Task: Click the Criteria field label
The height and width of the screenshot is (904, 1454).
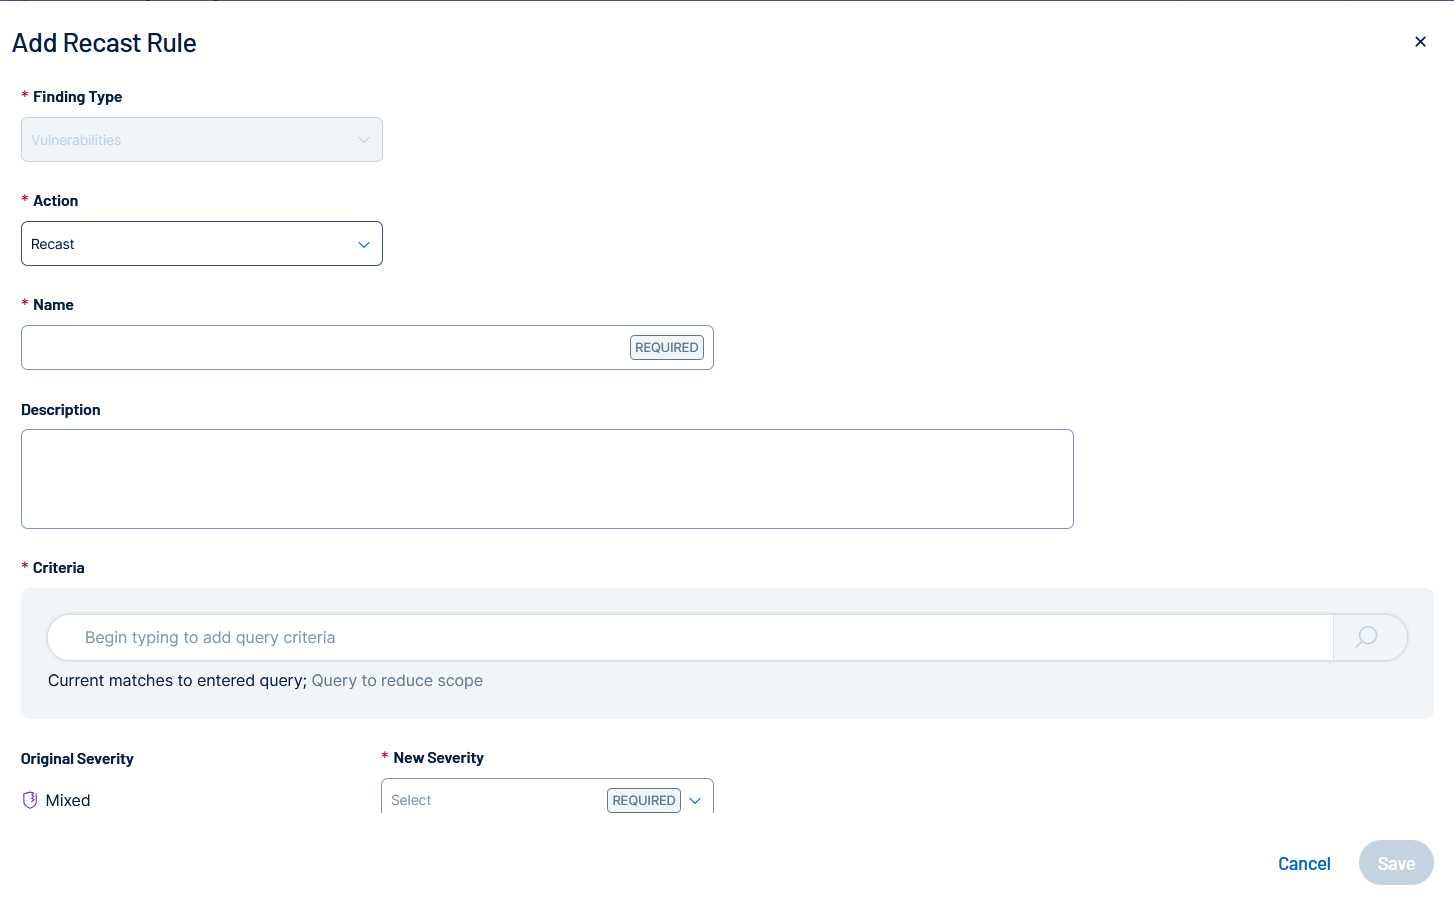Action: pos(58,568)
